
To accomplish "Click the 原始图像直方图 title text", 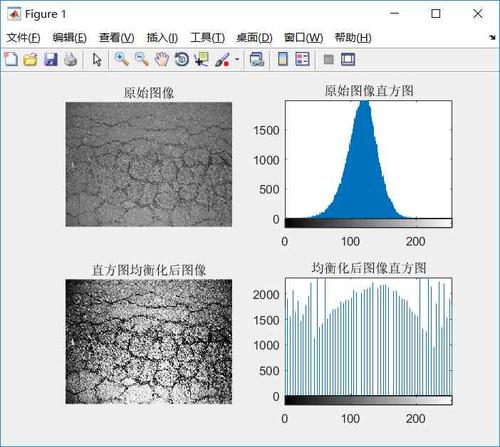I will (369, 90).
